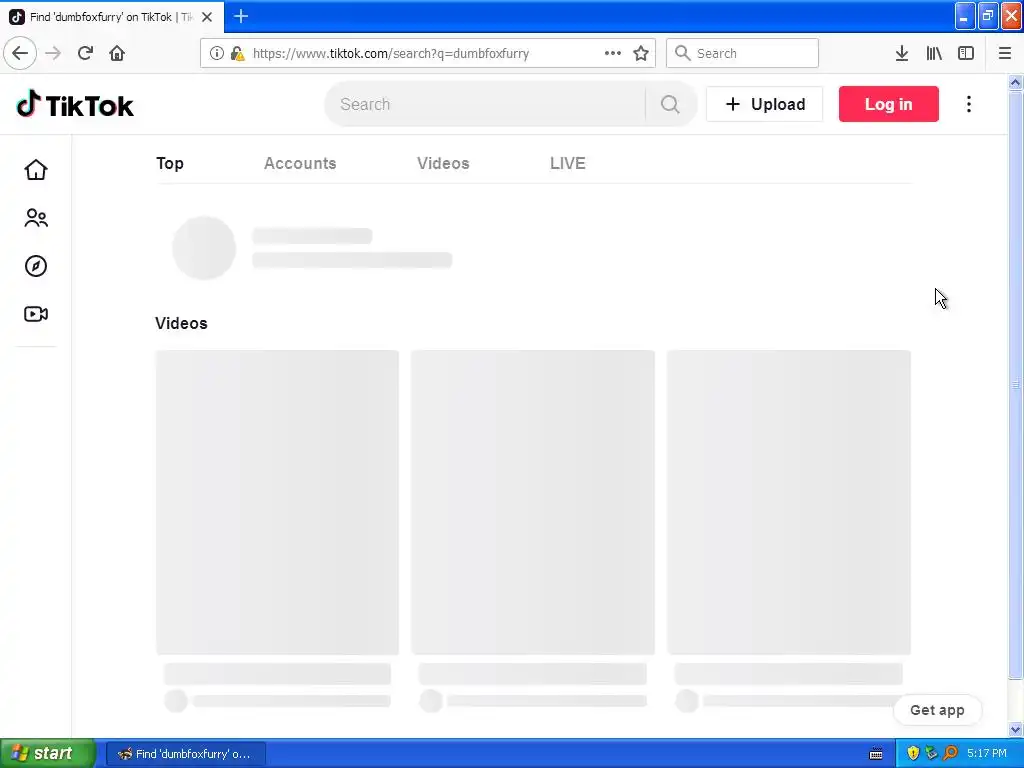Click the orange magnifier tray icon
Image resolution: width=1024 pixels, height=768 pixels.
tap(950, 754)
